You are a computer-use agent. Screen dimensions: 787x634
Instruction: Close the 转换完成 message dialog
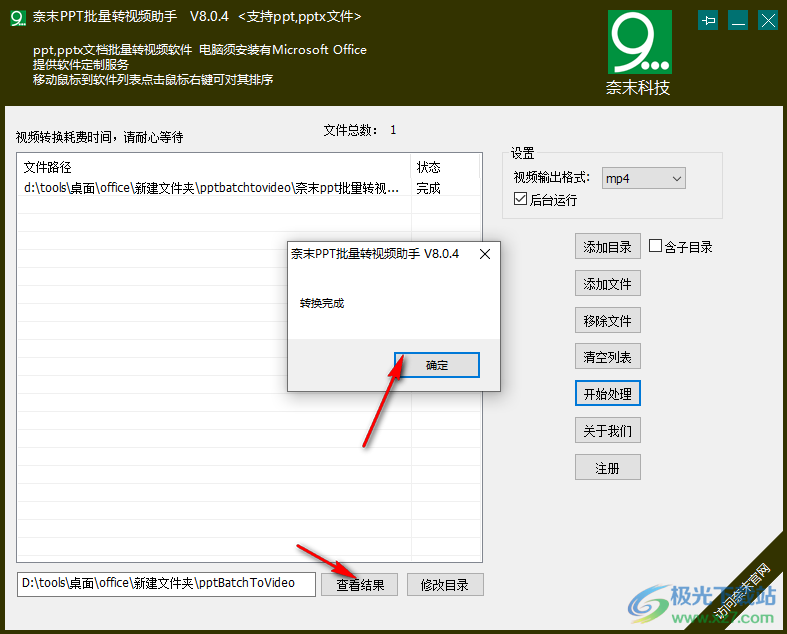tap(485, 254)
